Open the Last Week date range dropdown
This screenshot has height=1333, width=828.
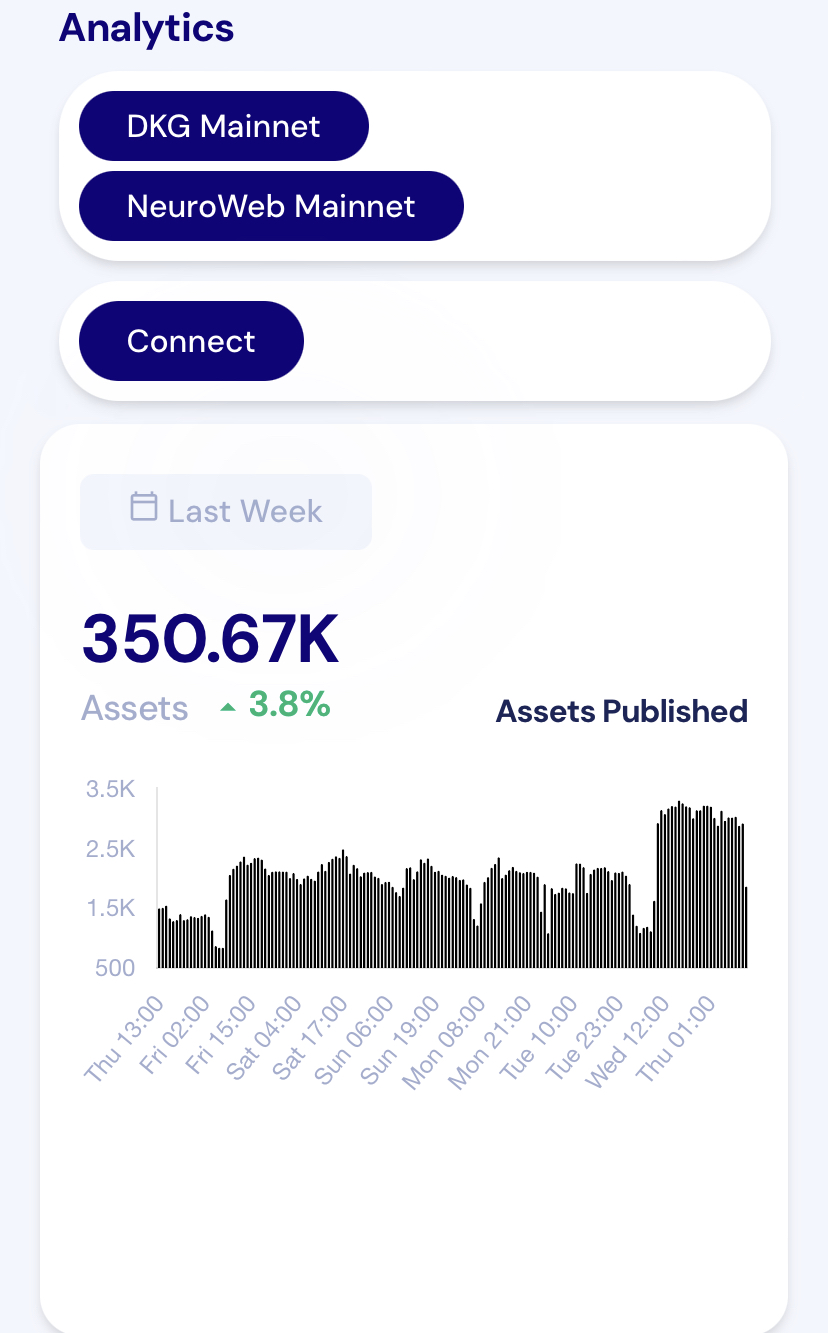tap(226, 511)
